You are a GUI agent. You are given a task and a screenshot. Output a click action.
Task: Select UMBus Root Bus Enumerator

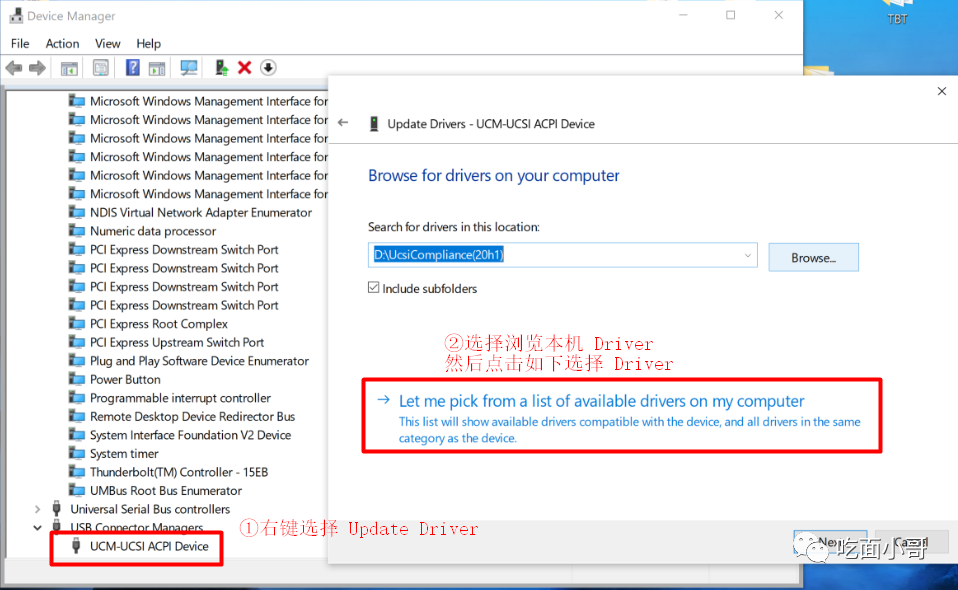(x=166, y=490)
